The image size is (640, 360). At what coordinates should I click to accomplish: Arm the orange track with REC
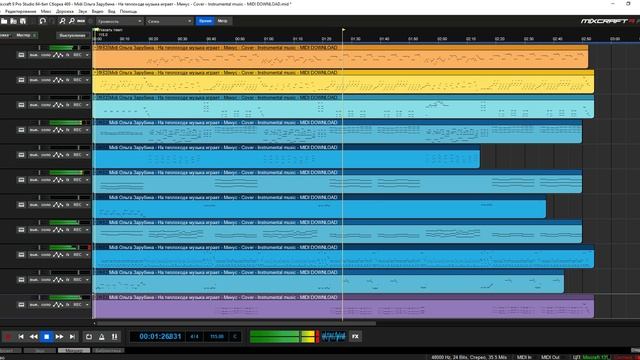point(78,55)
